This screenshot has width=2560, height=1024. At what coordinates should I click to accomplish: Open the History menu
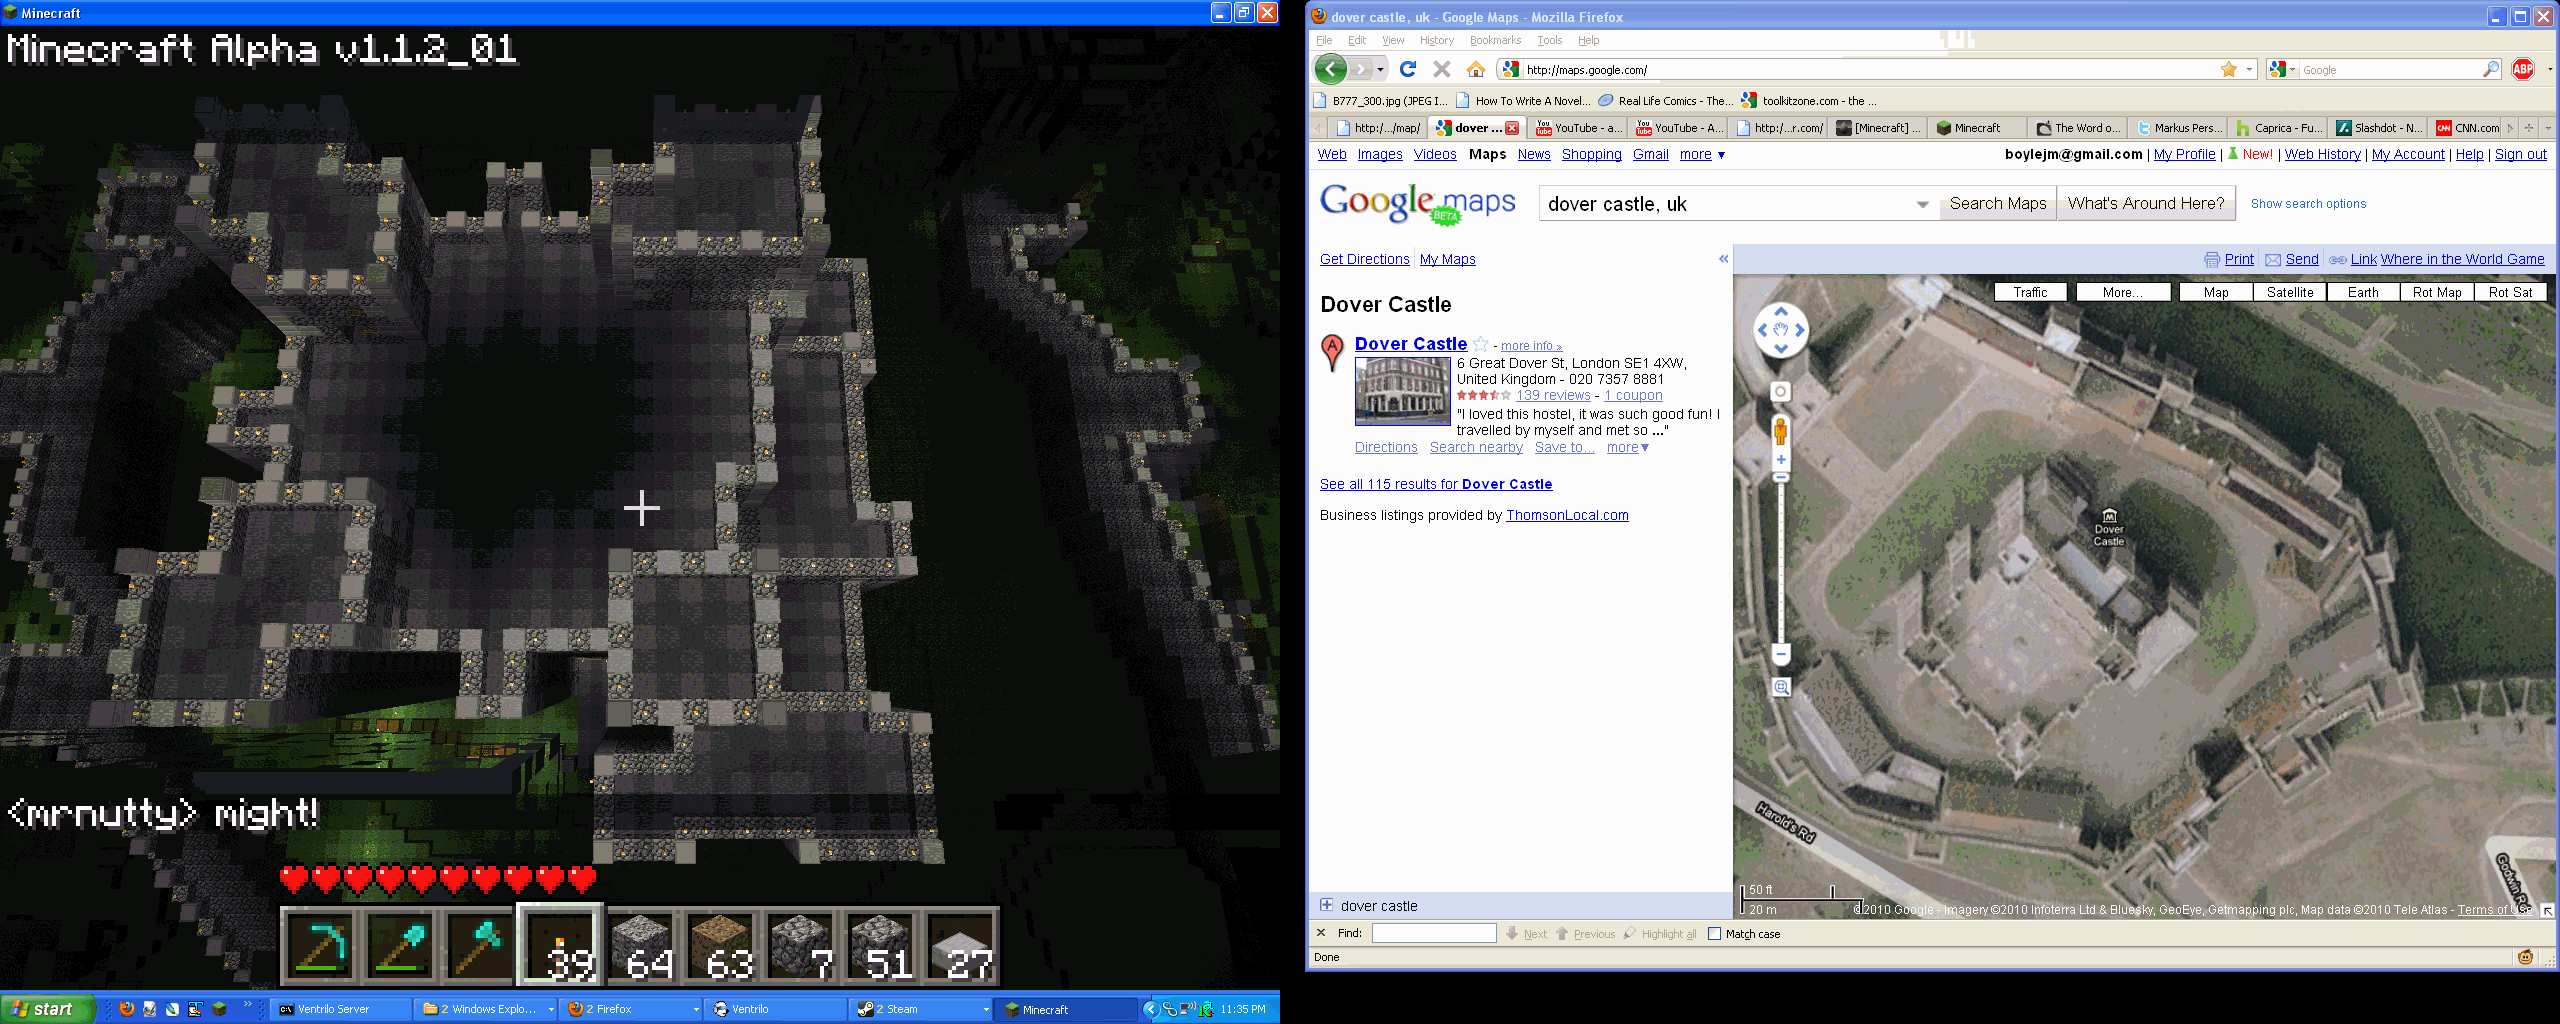pyautogui.click(x=1436, y=40)
